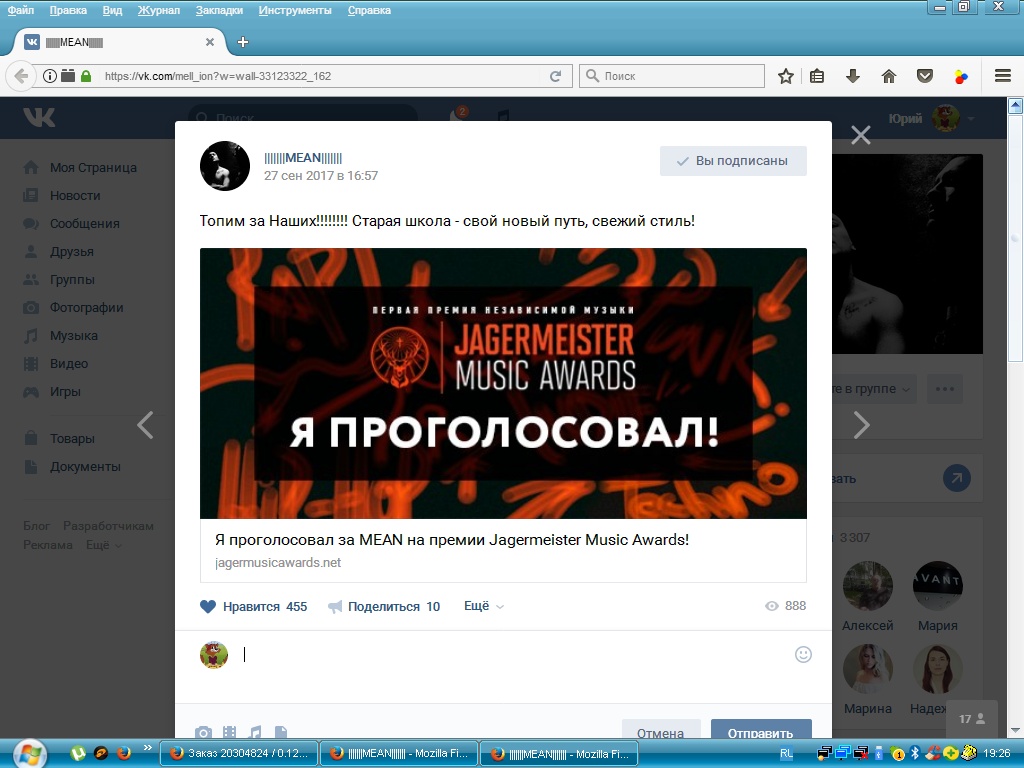Open the Журнал menu
Image resolution: width=1024 pixels, height=768 pixels.
[x=159, y=10]
